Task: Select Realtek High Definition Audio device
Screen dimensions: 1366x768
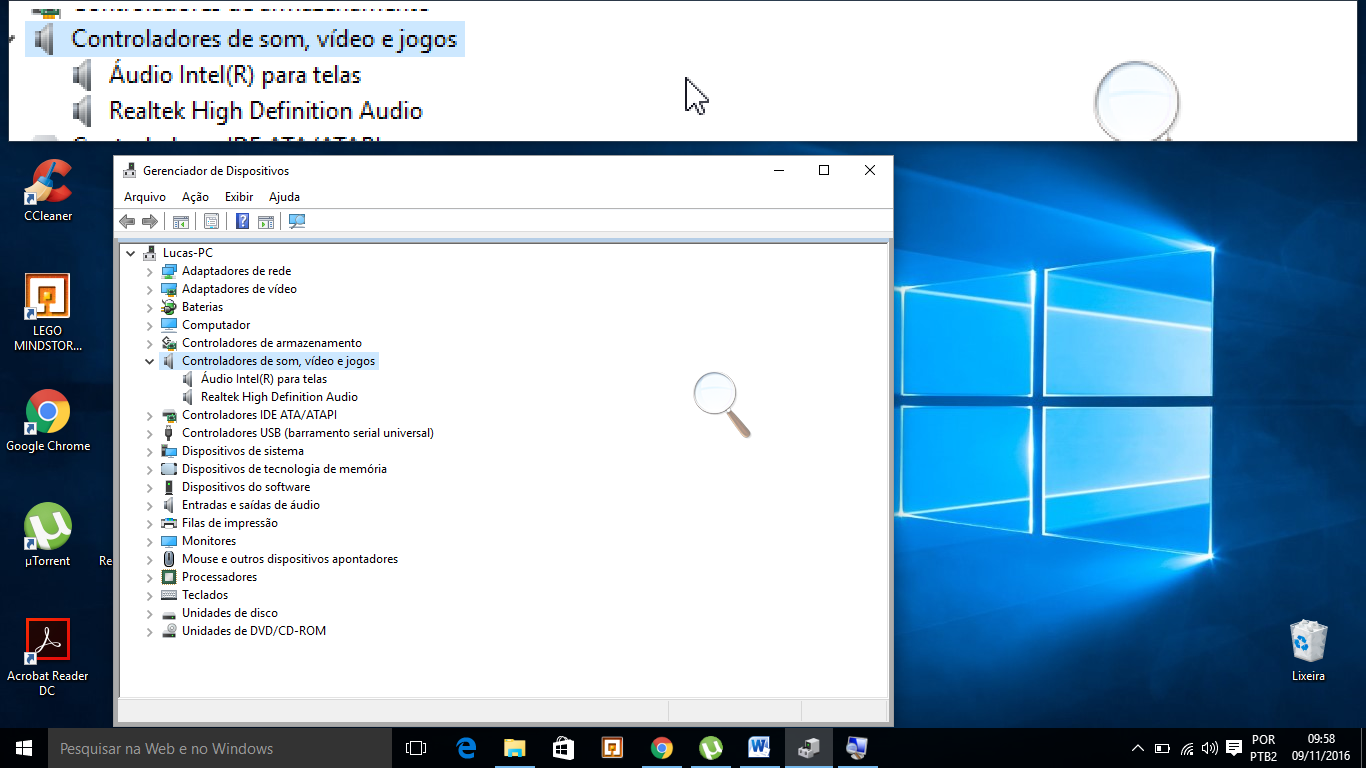Action: [279, 397]
